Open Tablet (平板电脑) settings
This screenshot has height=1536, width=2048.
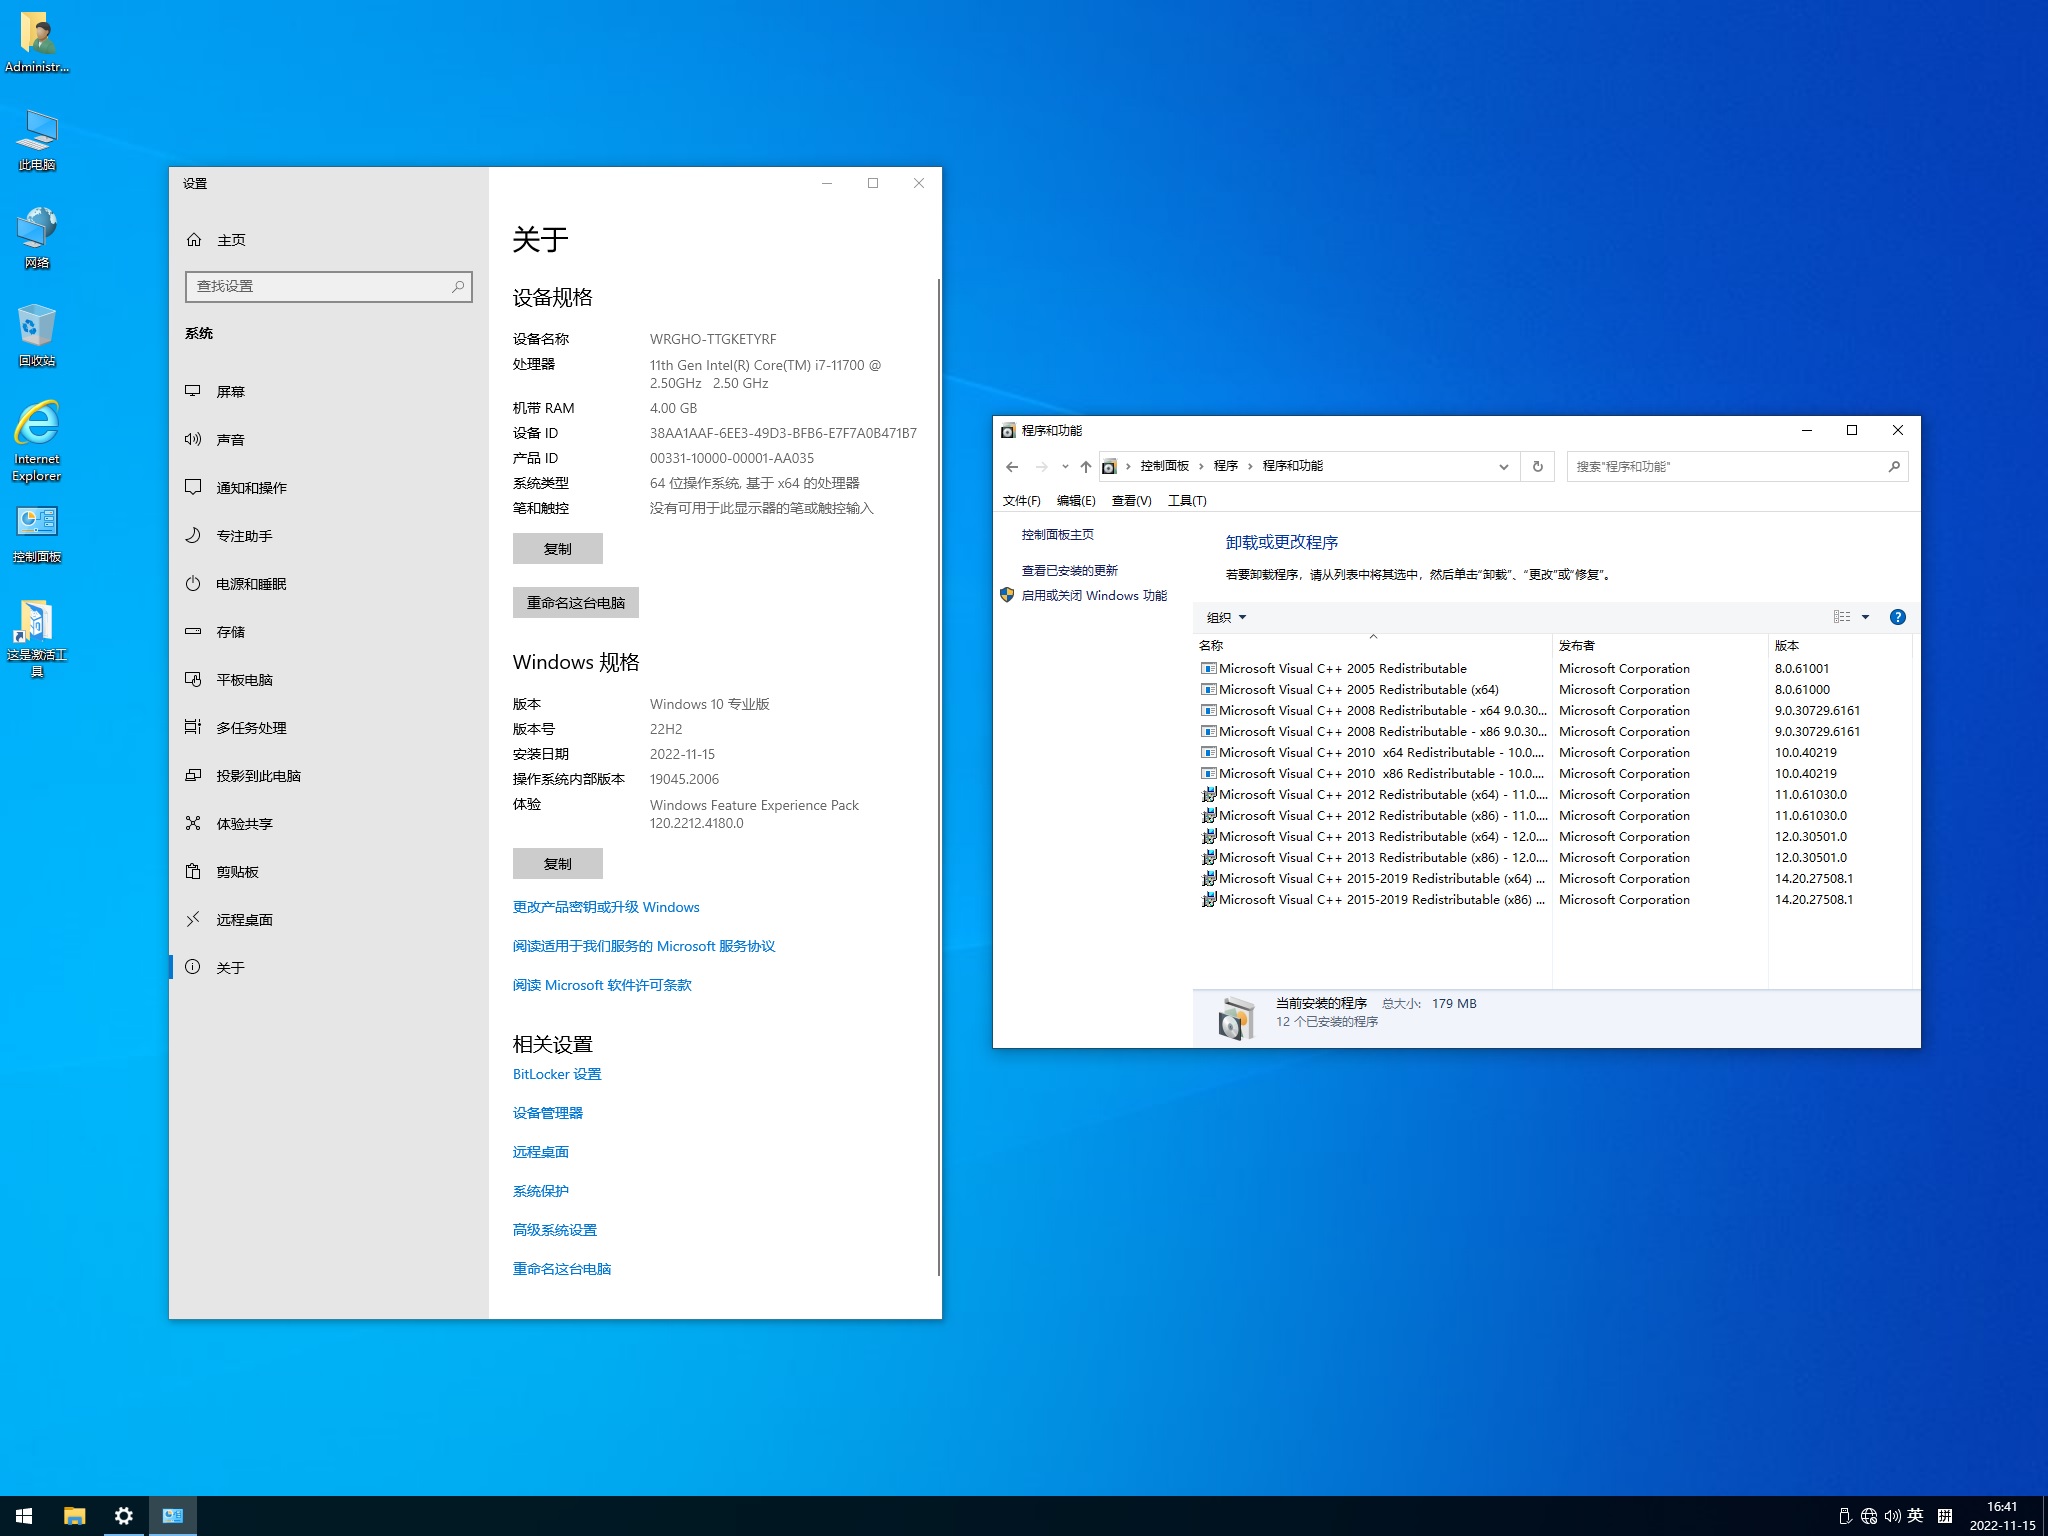(x=328, y=679)
